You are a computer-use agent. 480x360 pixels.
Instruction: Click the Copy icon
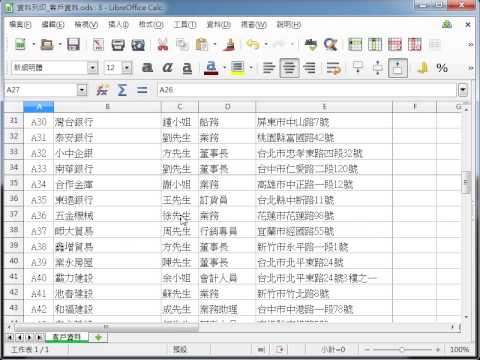[x=182, y=45]
